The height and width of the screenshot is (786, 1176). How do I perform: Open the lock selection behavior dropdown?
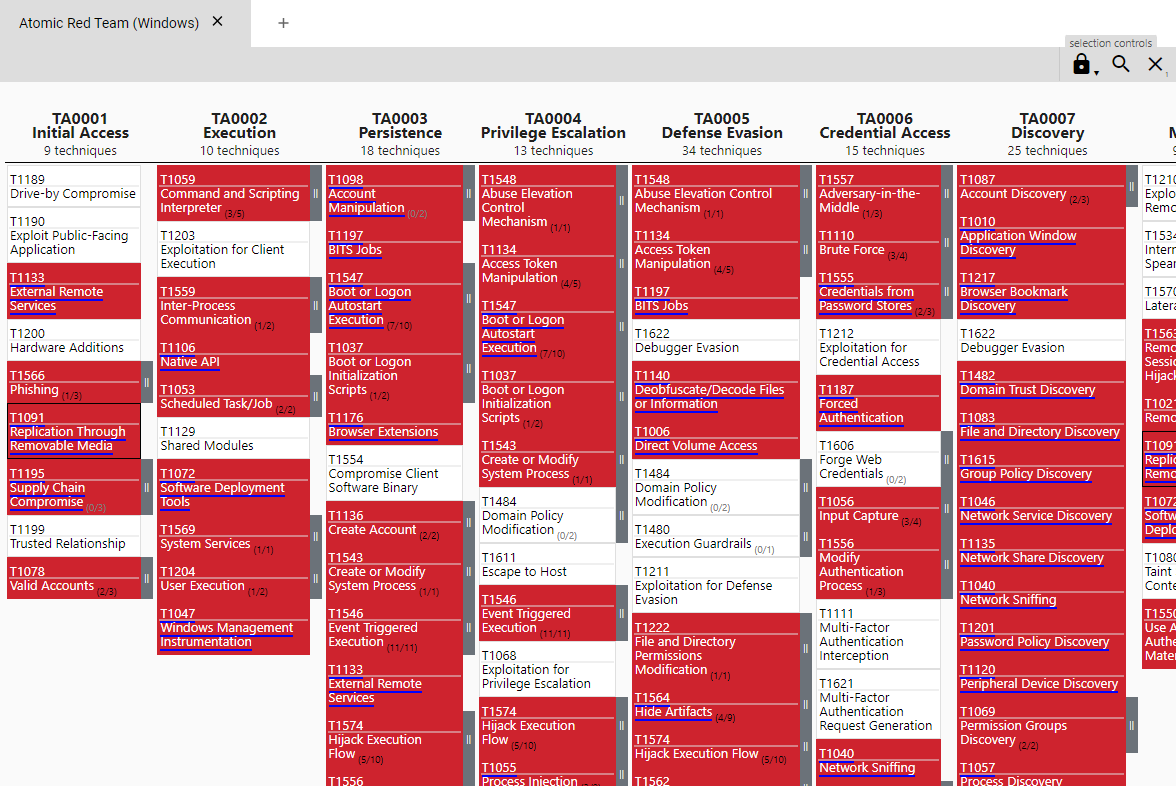click(x=1085, y=64)
